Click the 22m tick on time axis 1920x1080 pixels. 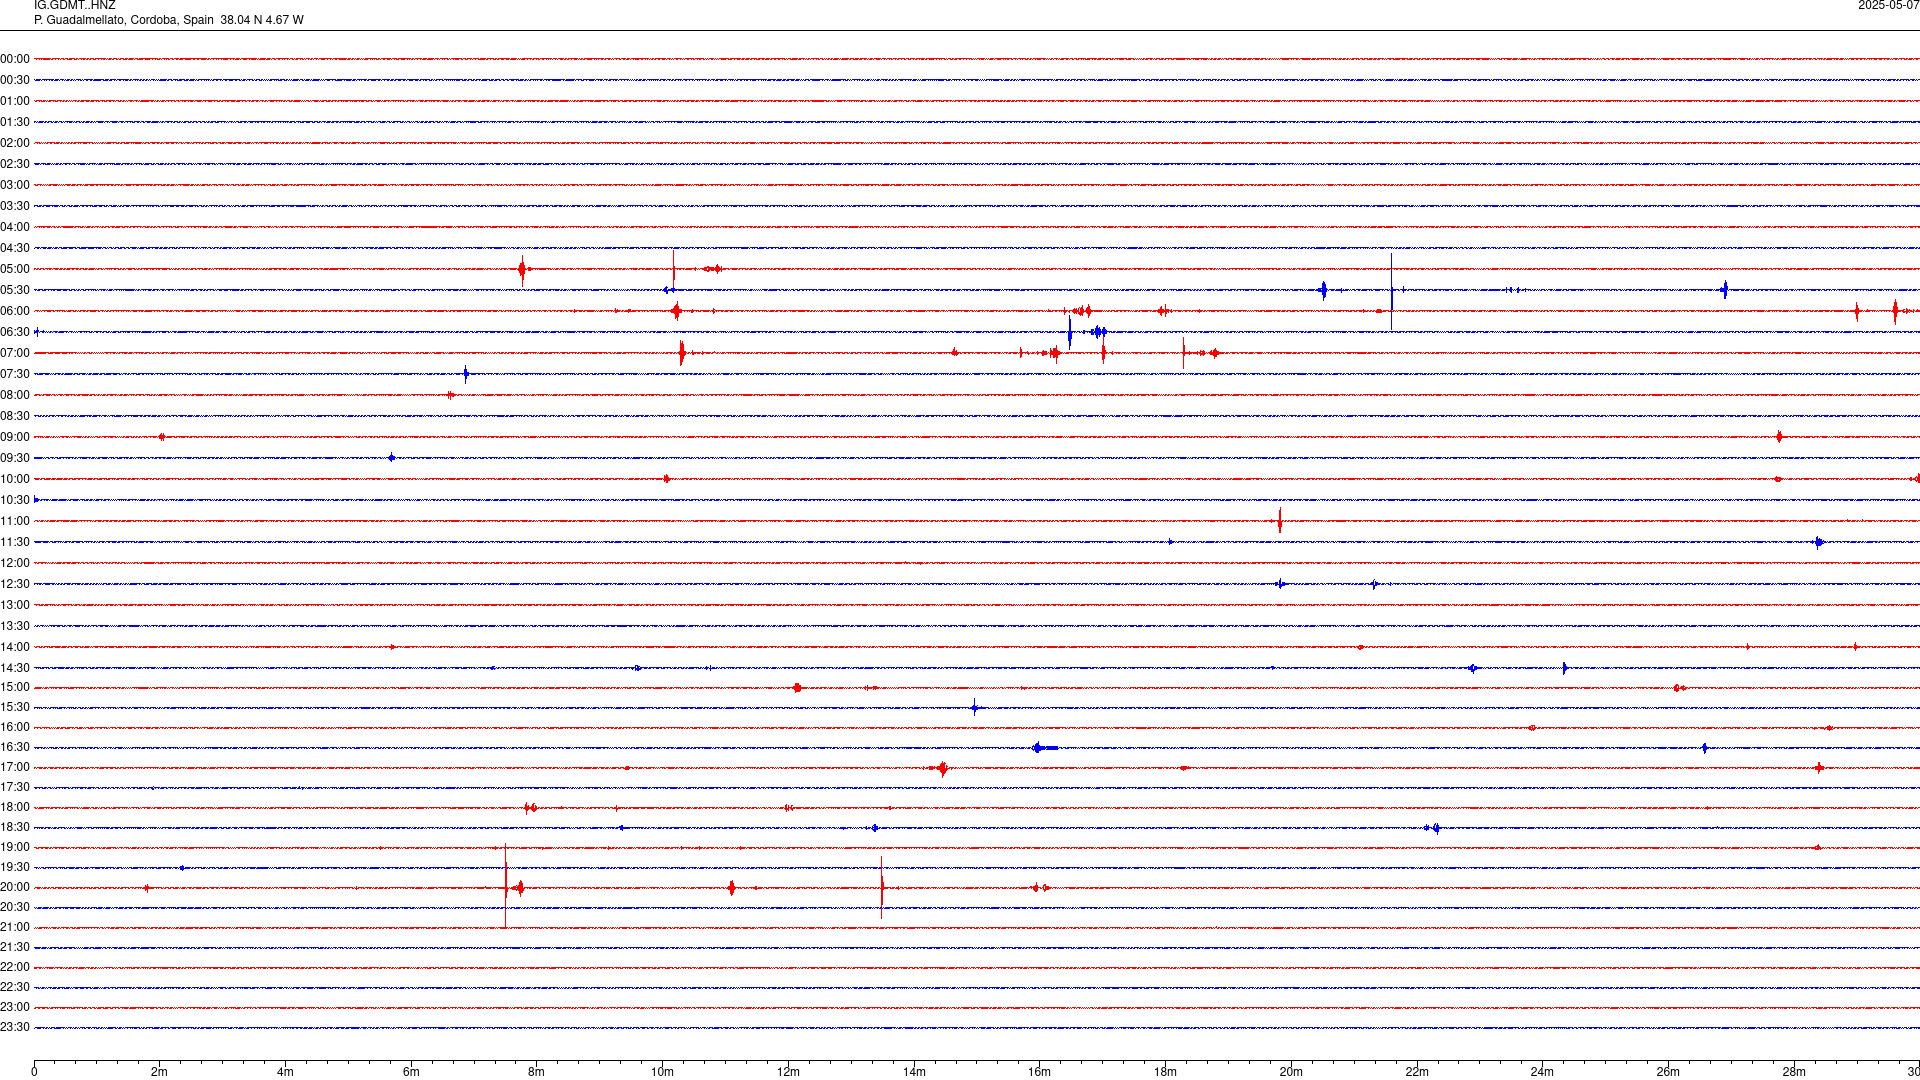[1417, 1072]
